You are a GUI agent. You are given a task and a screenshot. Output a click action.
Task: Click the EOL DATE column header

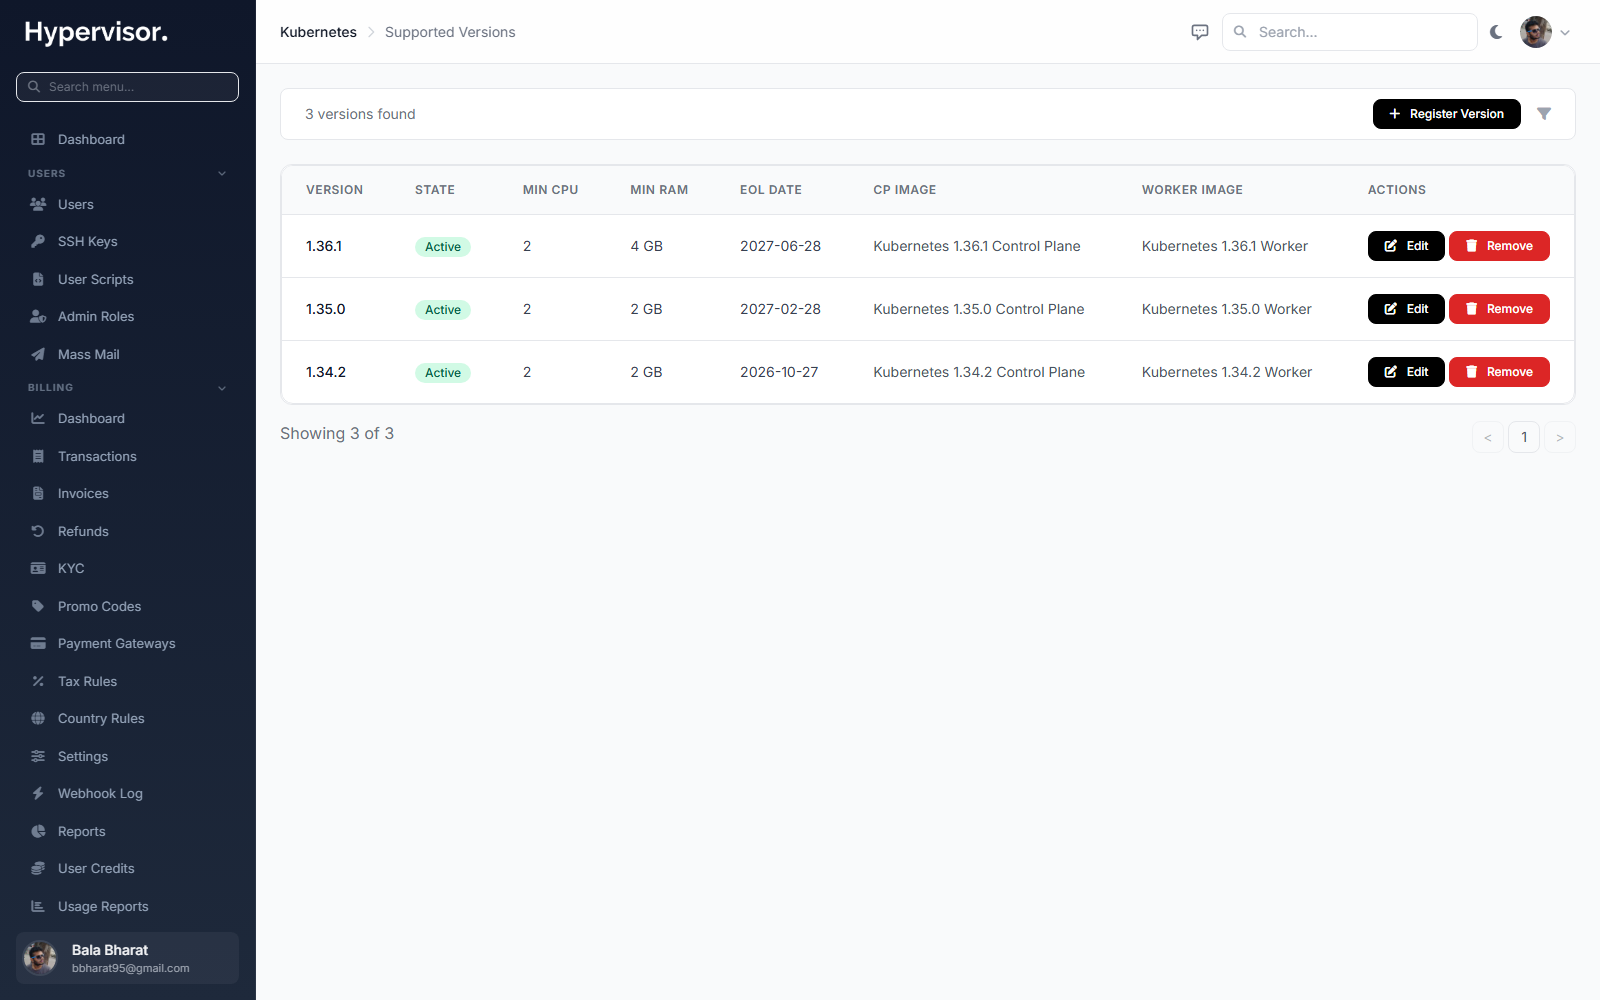point(771,190)
